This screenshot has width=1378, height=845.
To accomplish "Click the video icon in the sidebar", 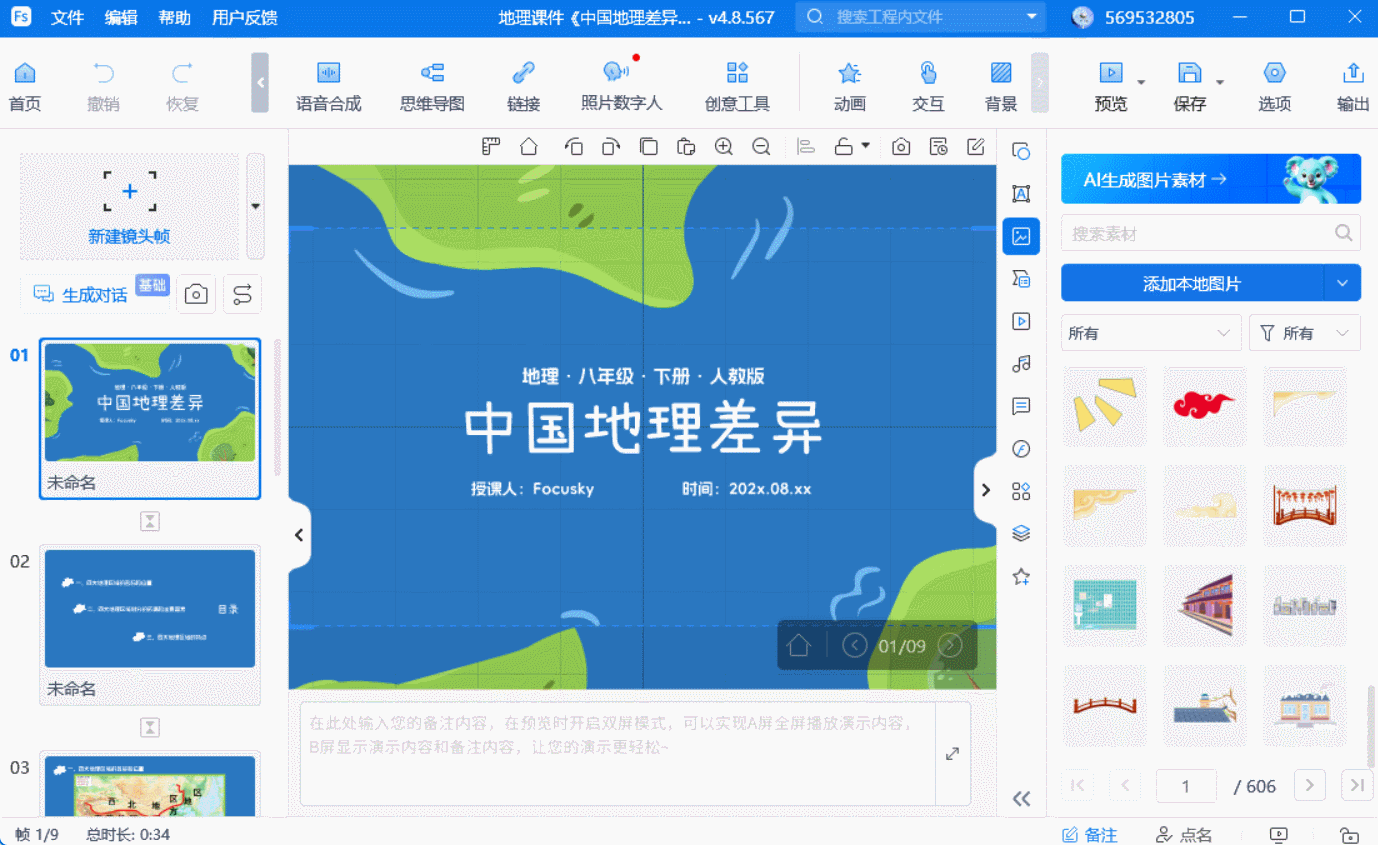I will (x=1021, y=321).
